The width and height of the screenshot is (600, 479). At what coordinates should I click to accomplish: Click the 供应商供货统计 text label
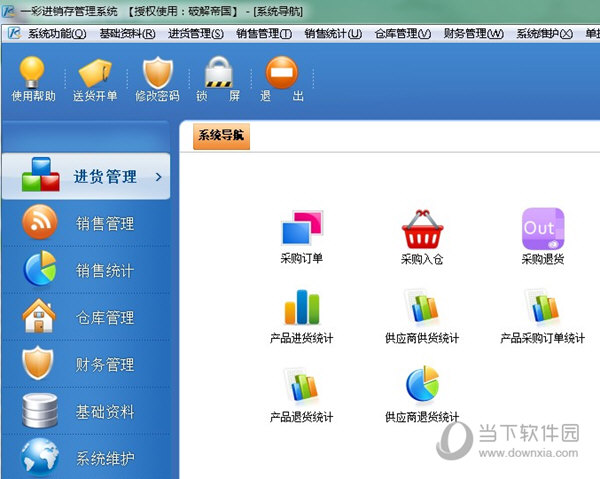coord(422,338)
